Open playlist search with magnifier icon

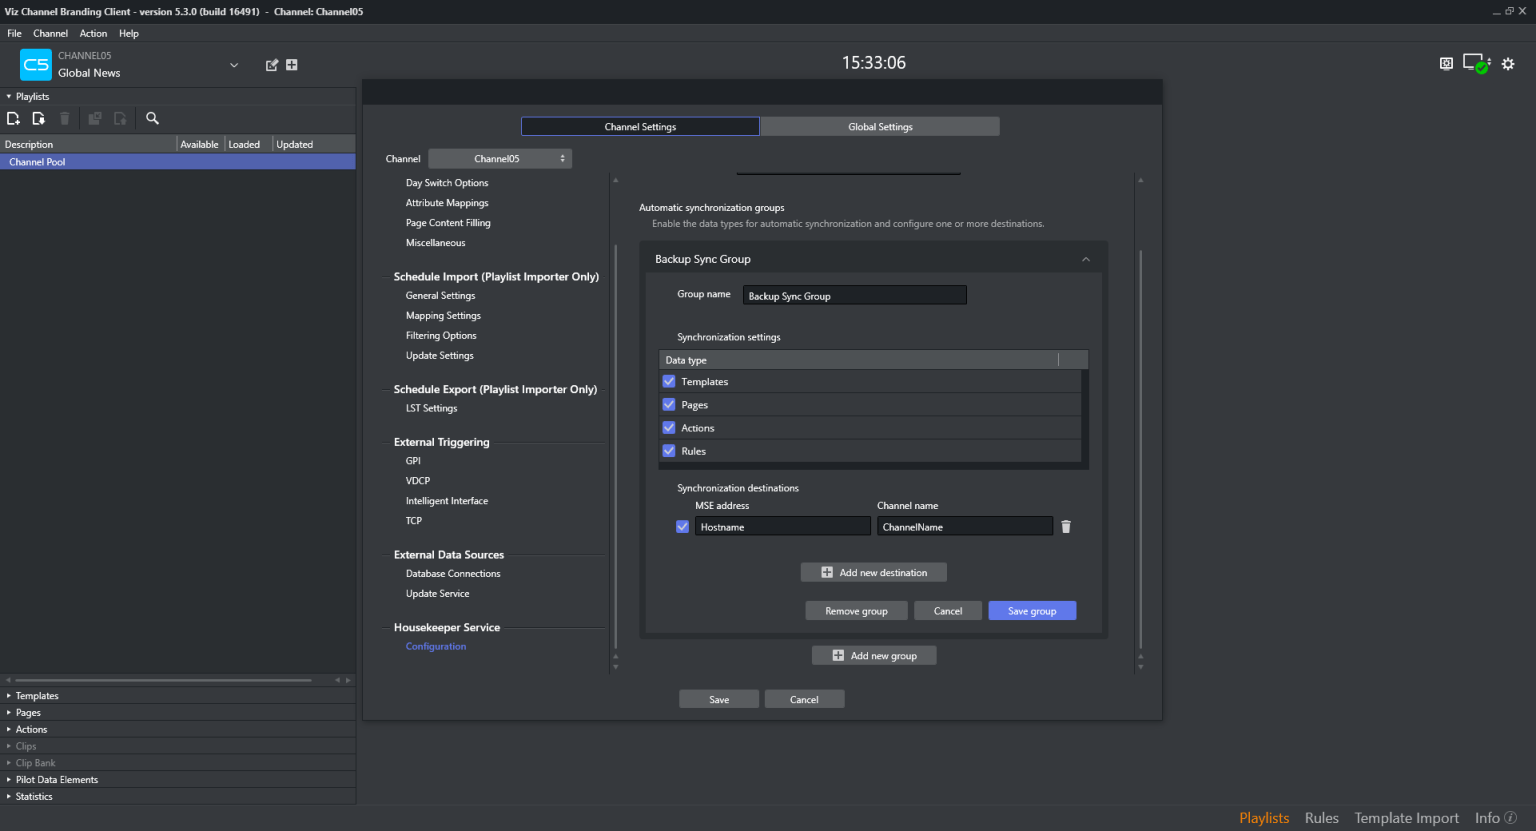tap(152, 119)
